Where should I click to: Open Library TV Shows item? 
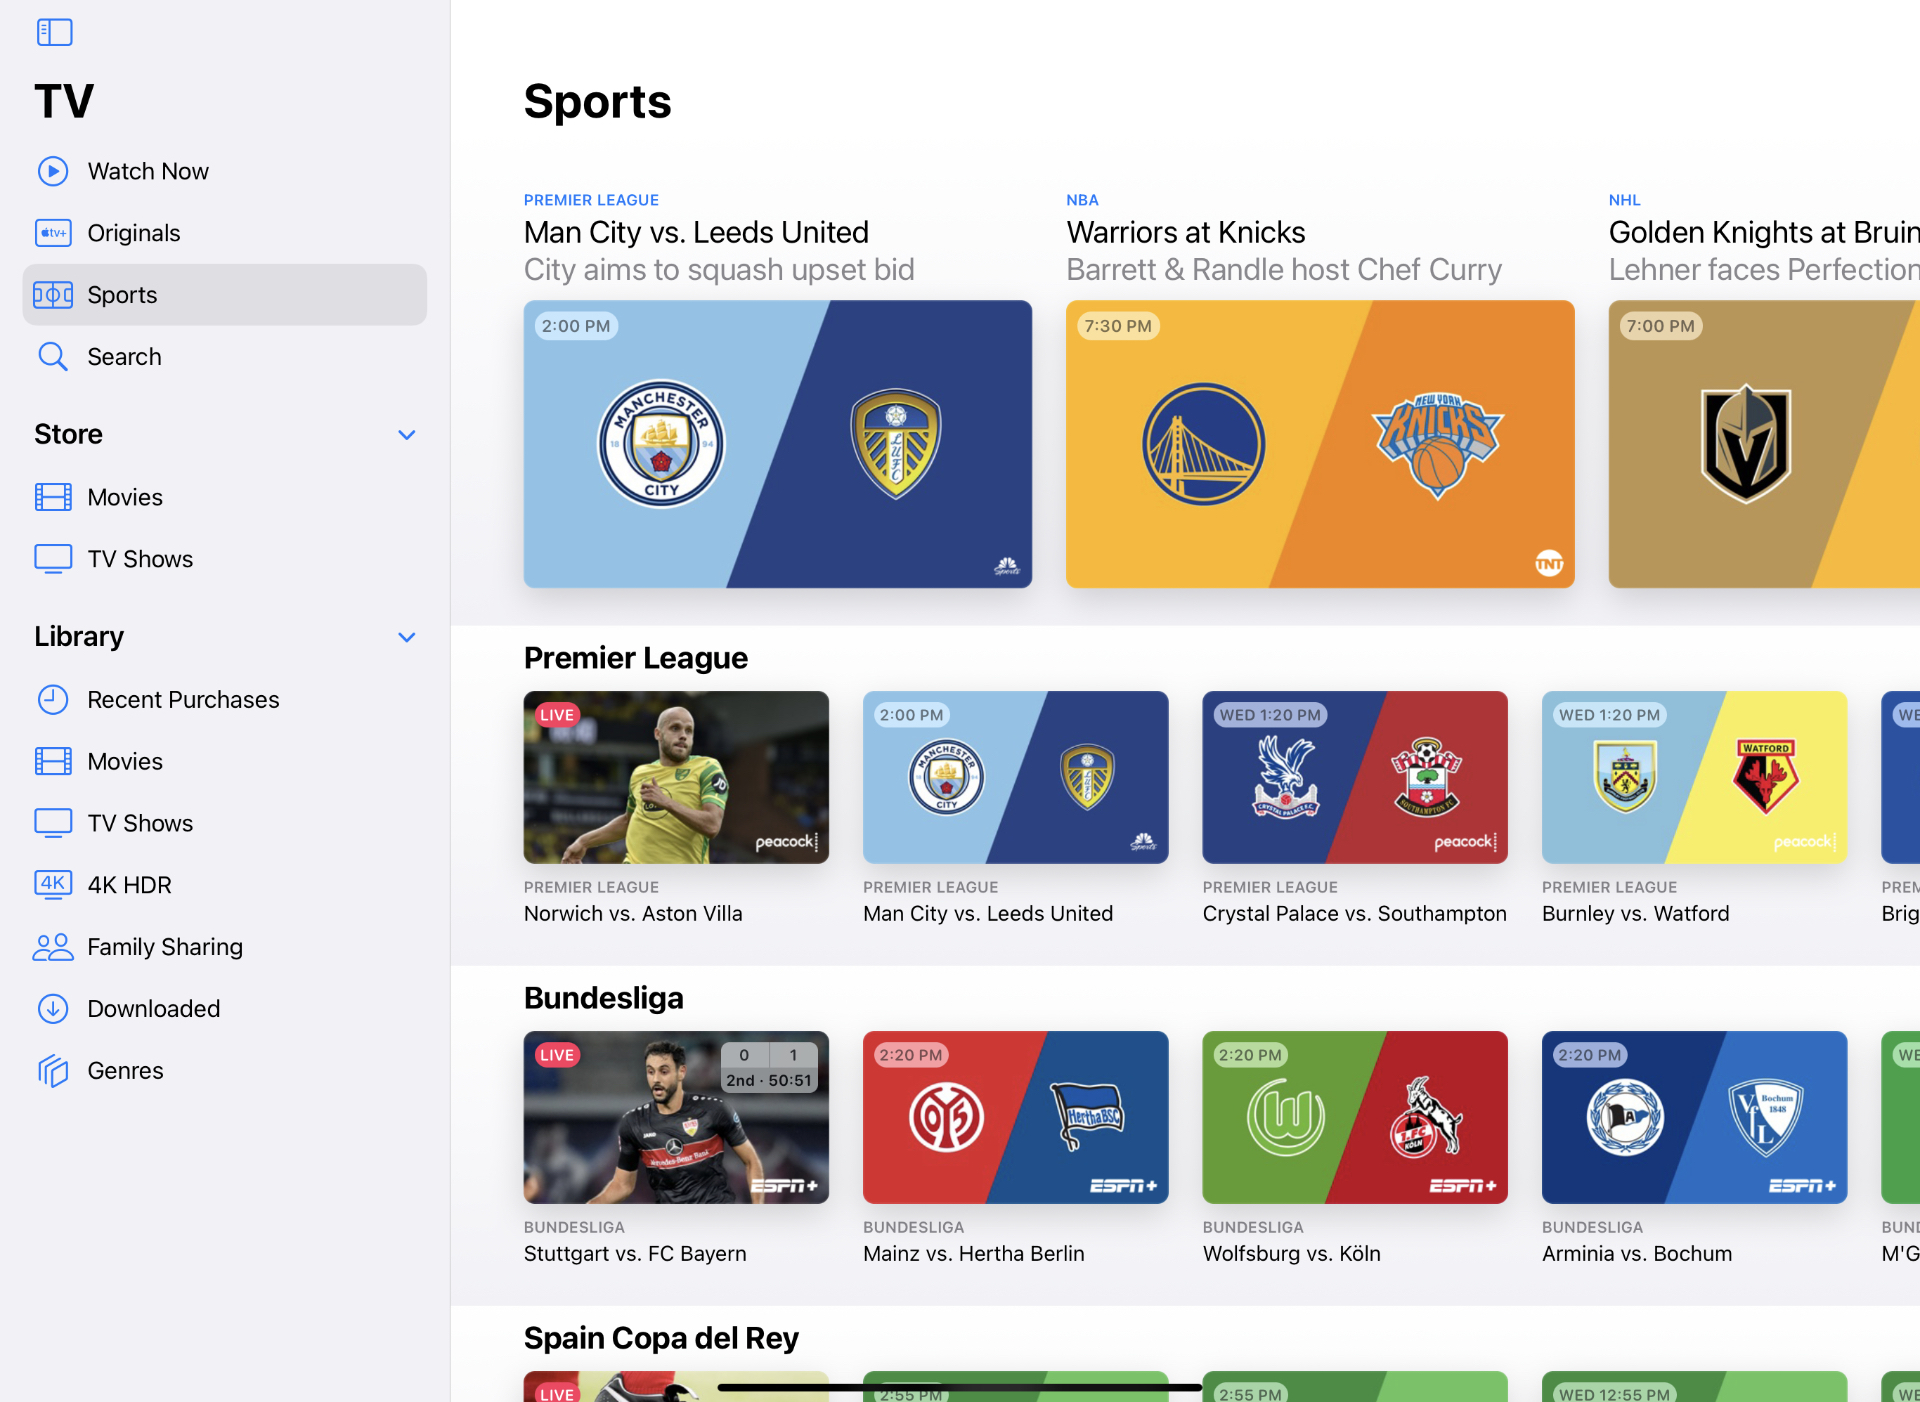140,823
